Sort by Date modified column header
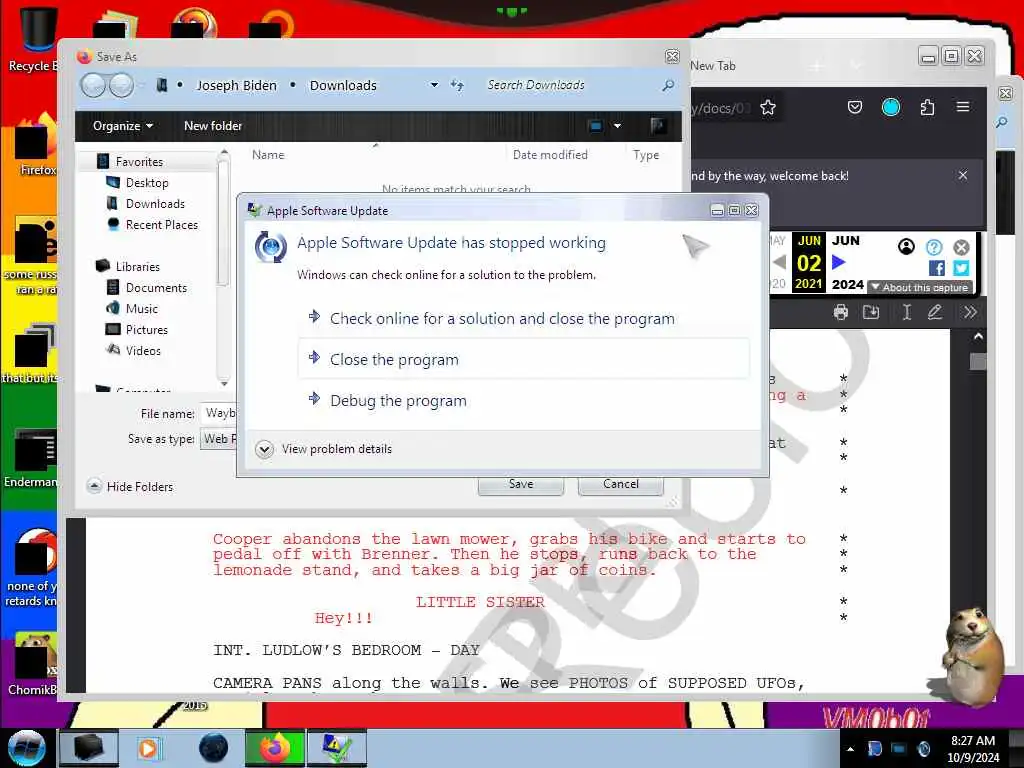The image size is (1024, 768). tap(550, 155)
